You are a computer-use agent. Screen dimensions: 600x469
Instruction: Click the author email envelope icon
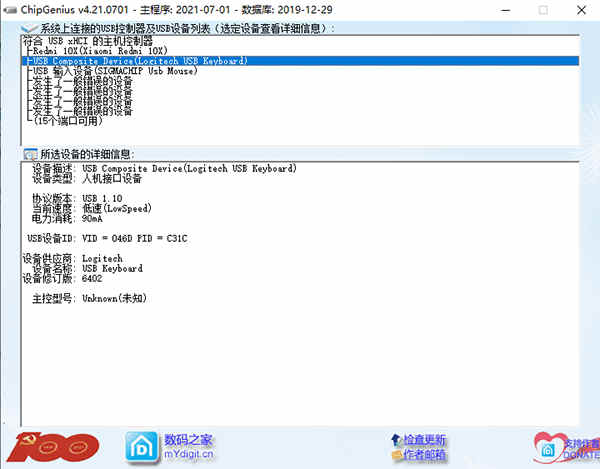397,454
